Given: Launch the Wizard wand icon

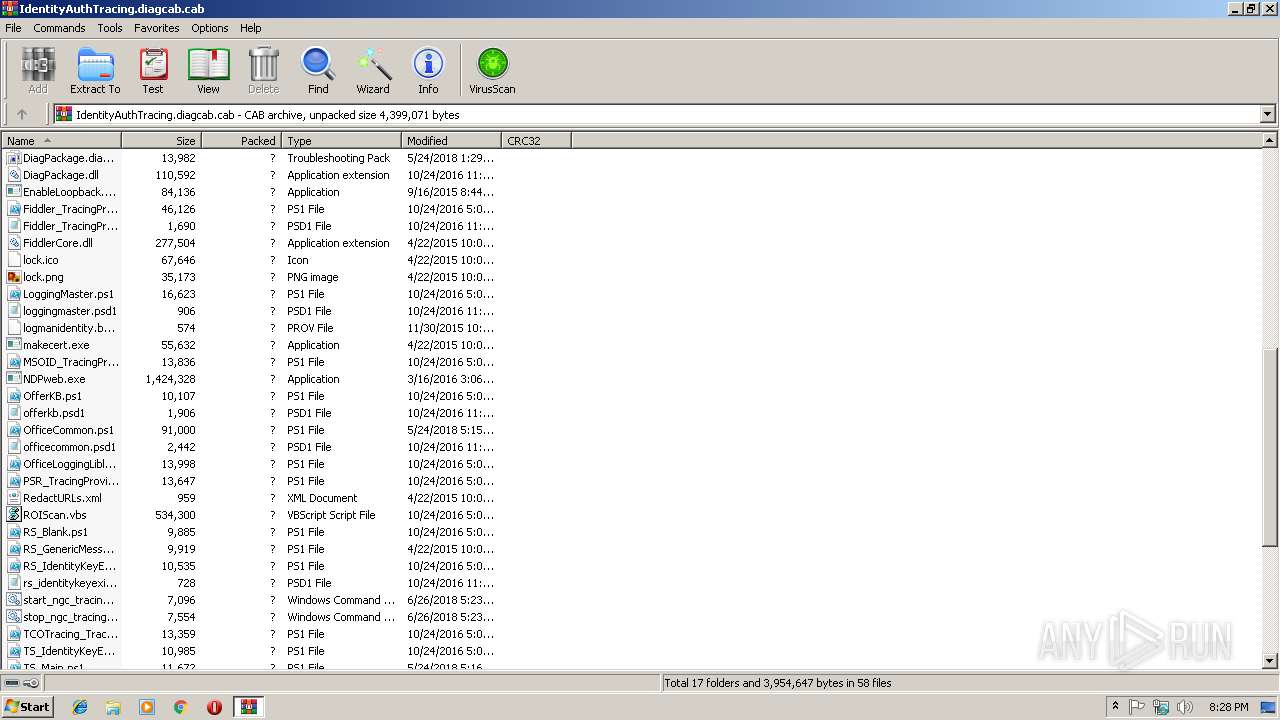Looking at the screenshot, I should click(373, 71).
